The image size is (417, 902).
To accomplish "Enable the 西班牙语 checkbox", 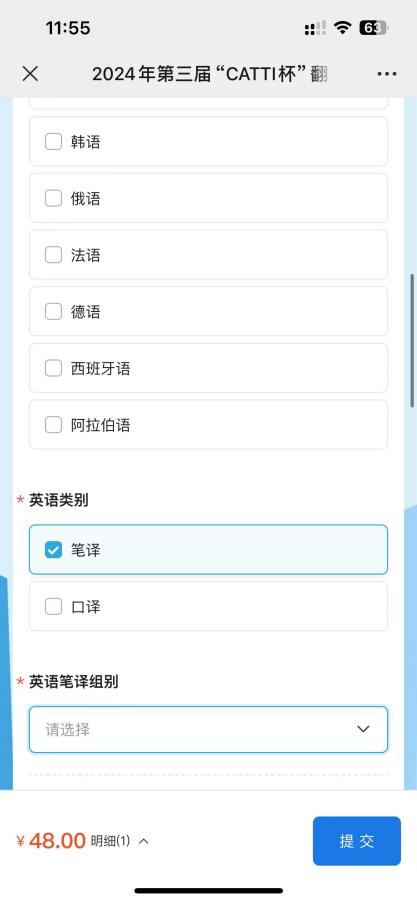I will point(53,368).
